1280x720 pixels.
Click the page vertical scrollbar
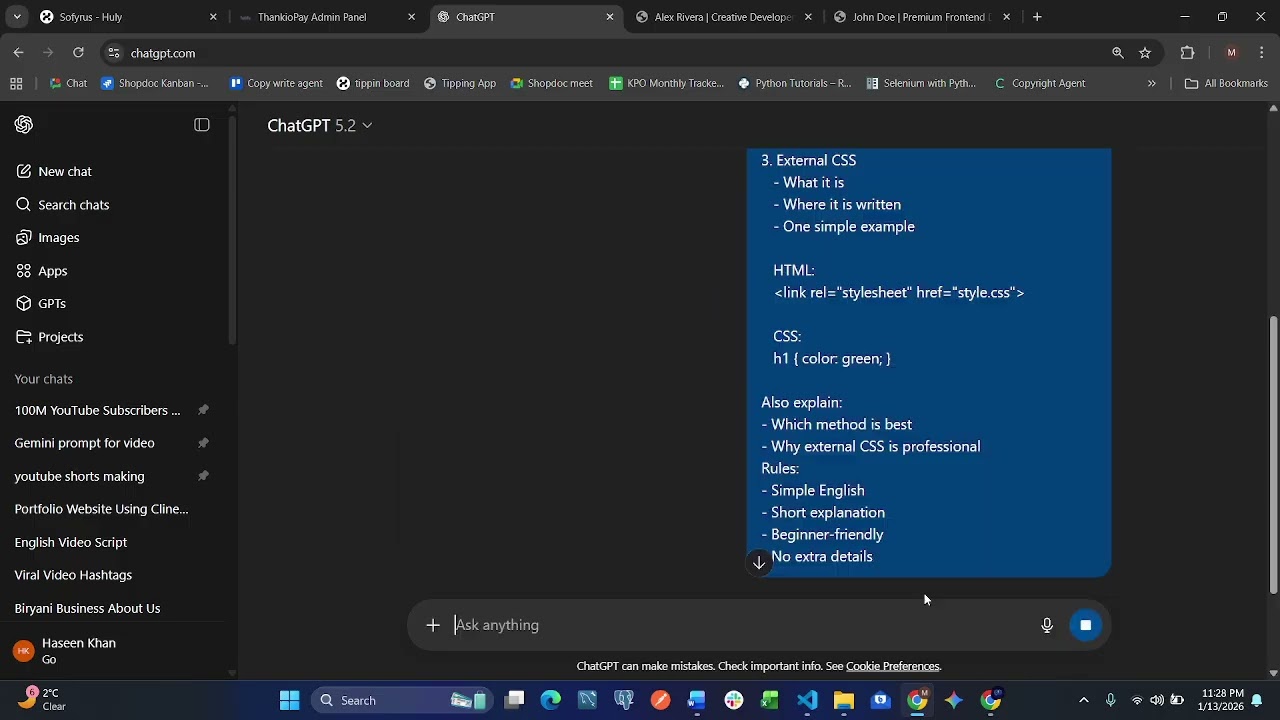coord(1273,456)
